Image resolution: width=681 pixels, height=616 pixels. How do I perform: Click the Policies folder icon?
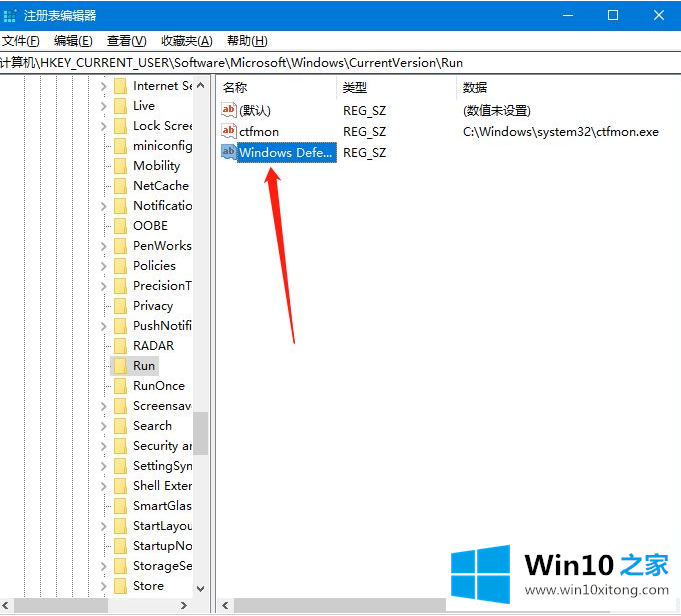[x=120, y=266]
